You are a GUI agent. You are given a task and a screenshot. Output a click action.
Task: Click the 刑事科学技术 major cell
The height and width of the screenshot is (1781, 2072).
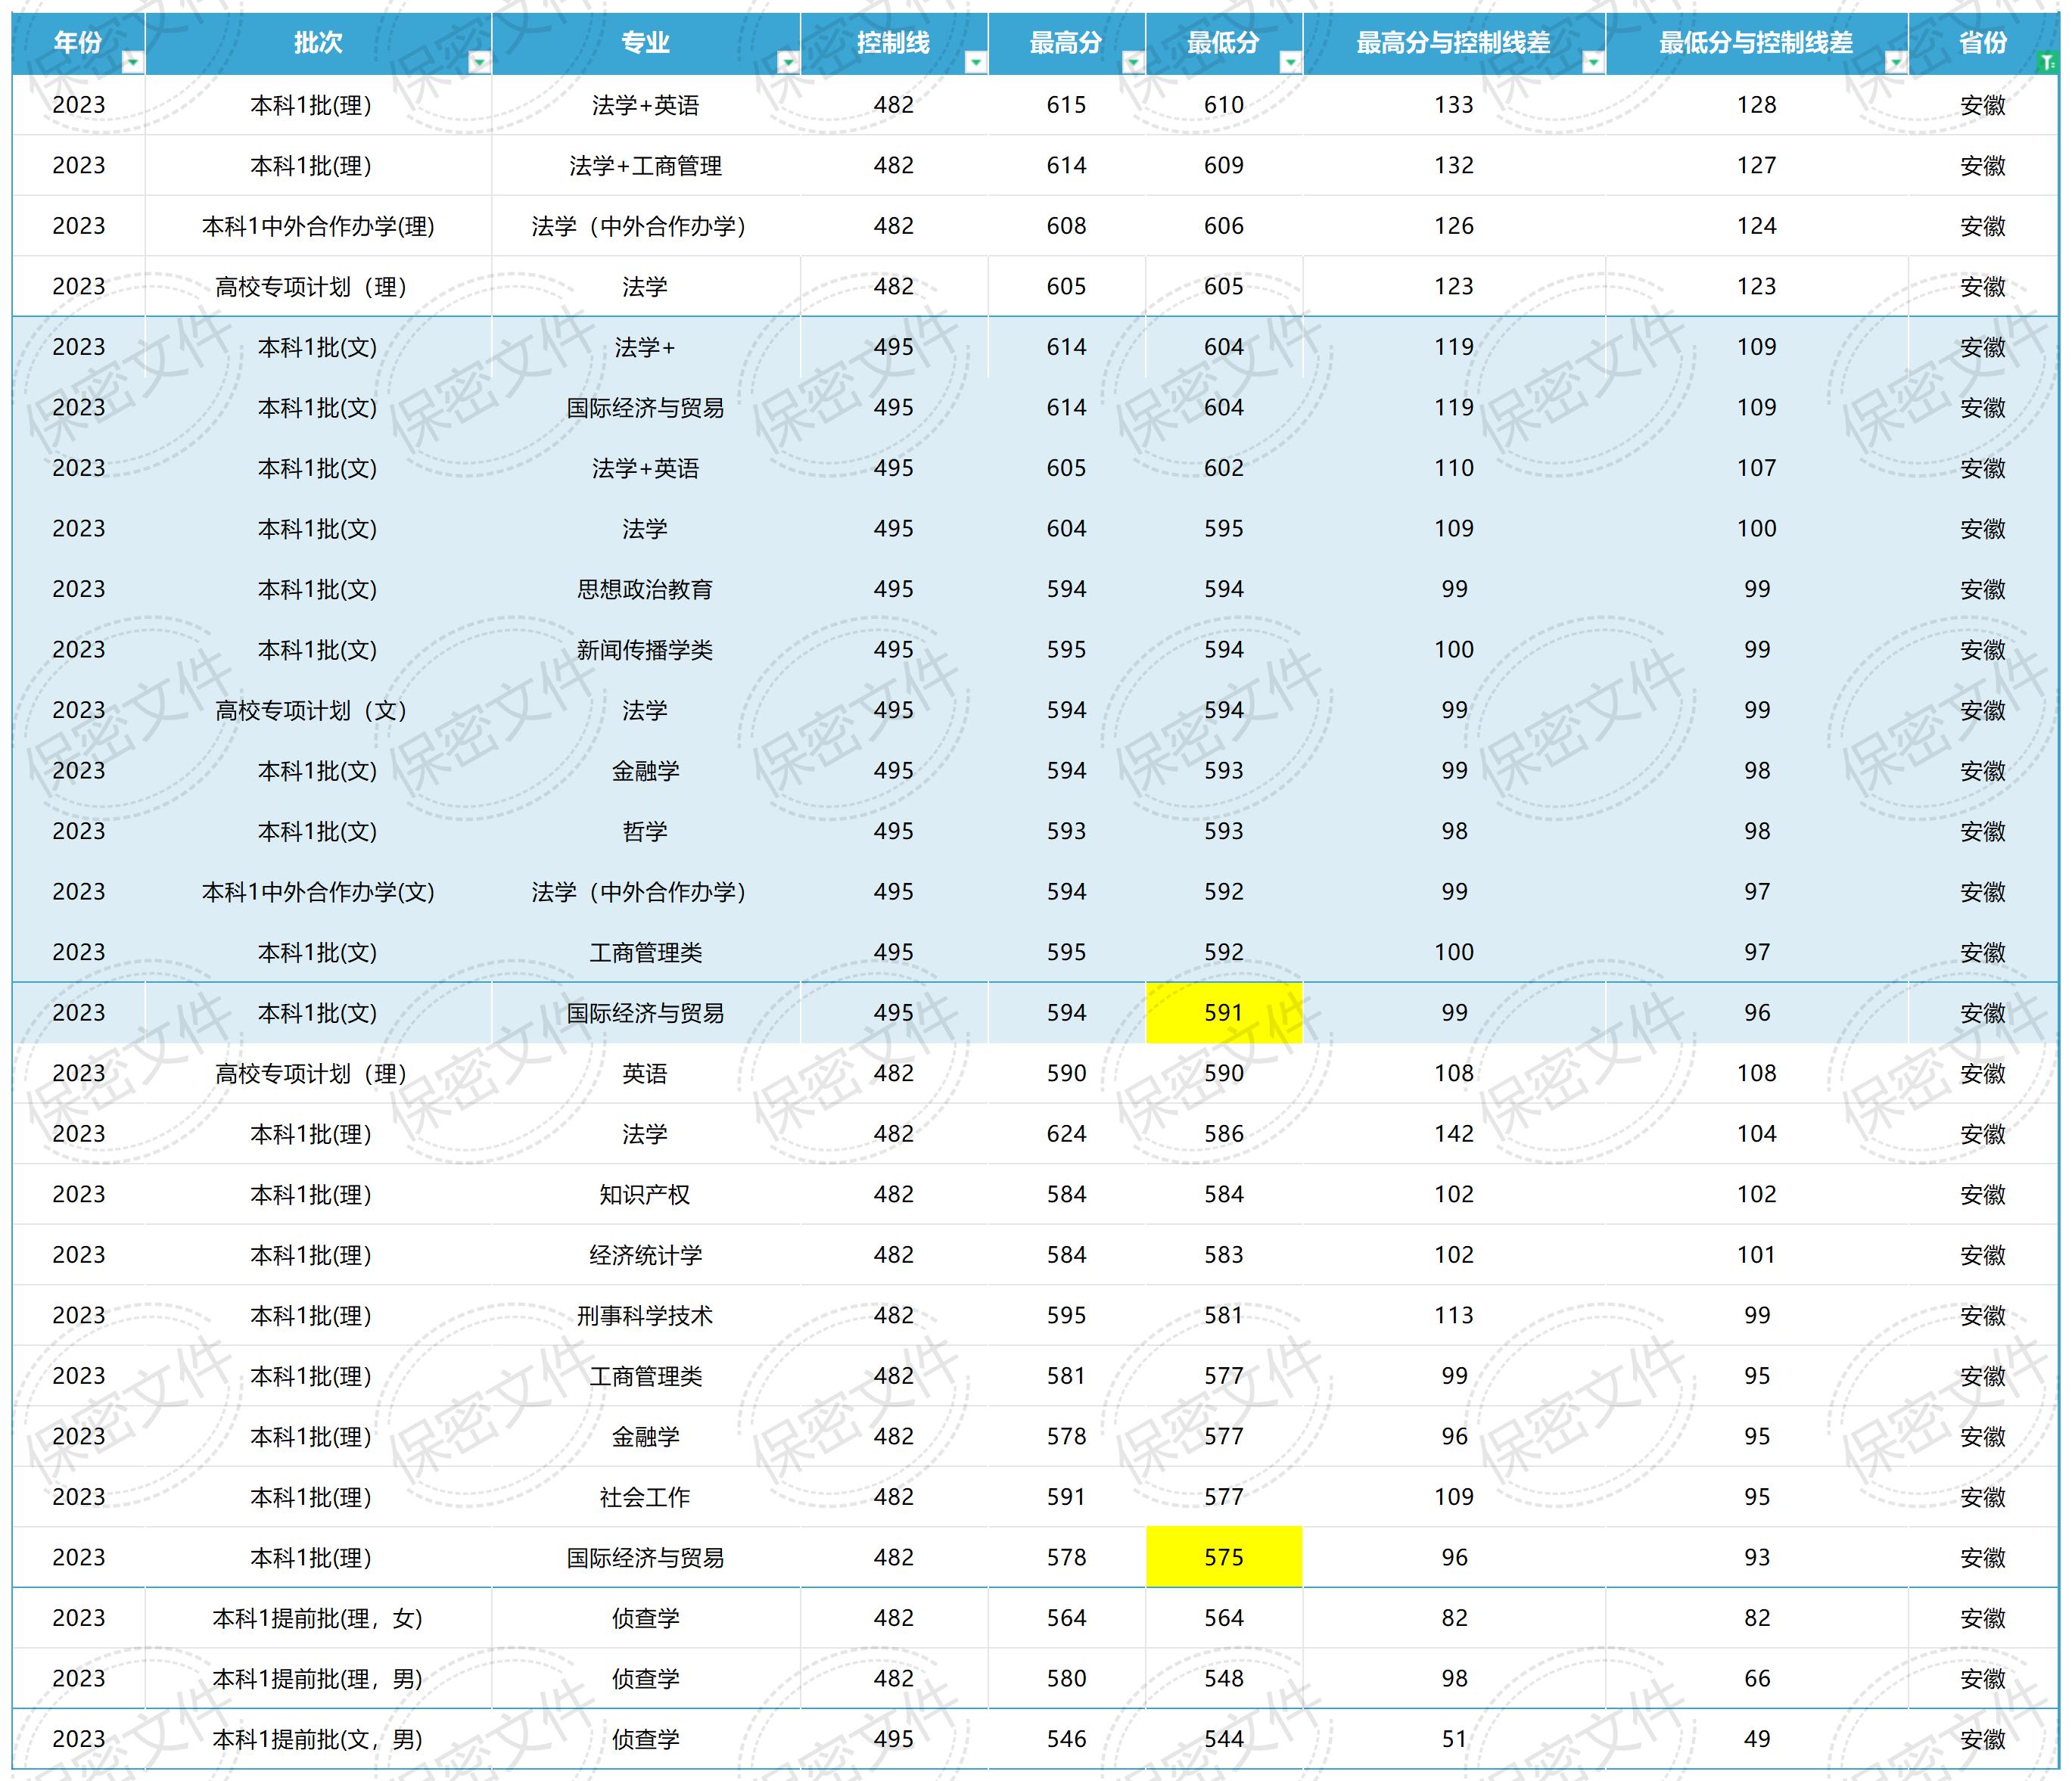645,1315
